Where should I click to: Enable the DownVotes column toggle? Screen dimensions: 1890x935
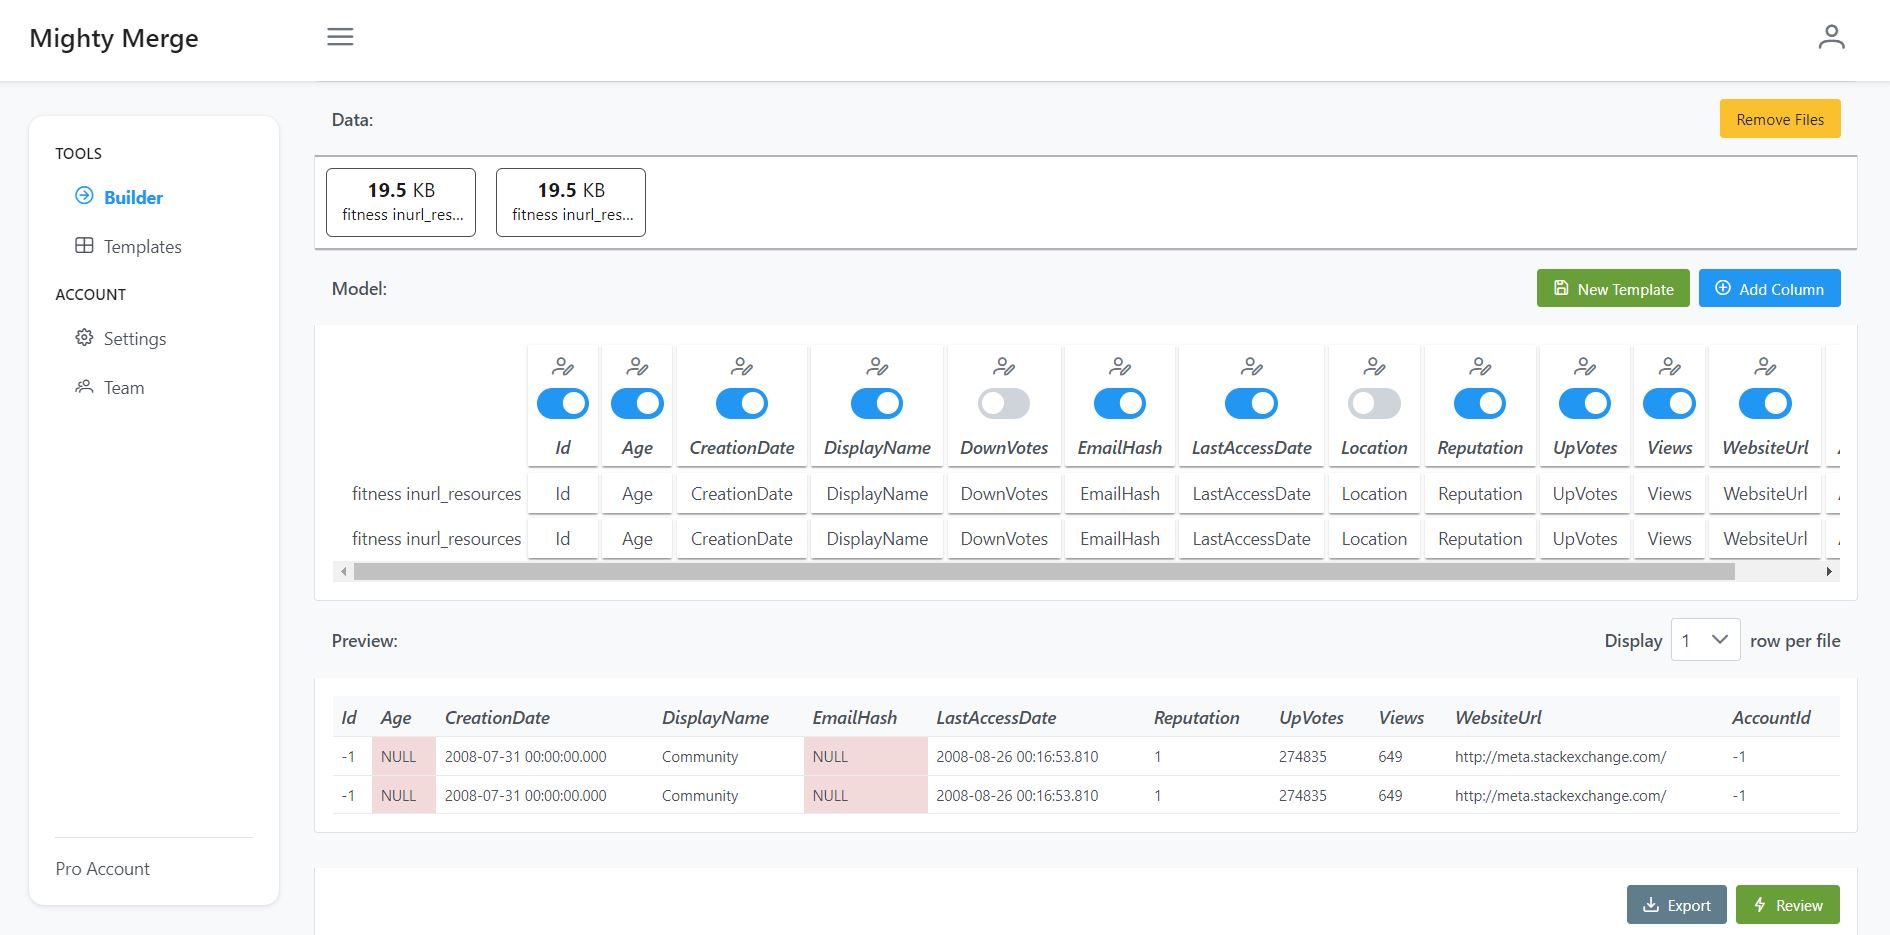pyautogui.click(x=1004, y=404)
